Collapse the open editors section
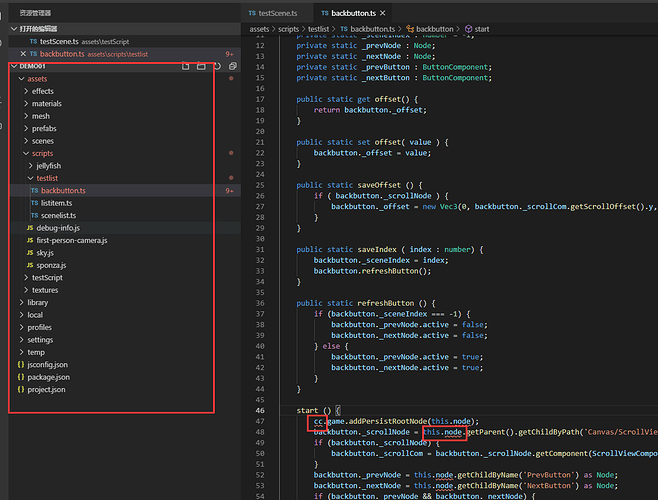 pos(40,29)
